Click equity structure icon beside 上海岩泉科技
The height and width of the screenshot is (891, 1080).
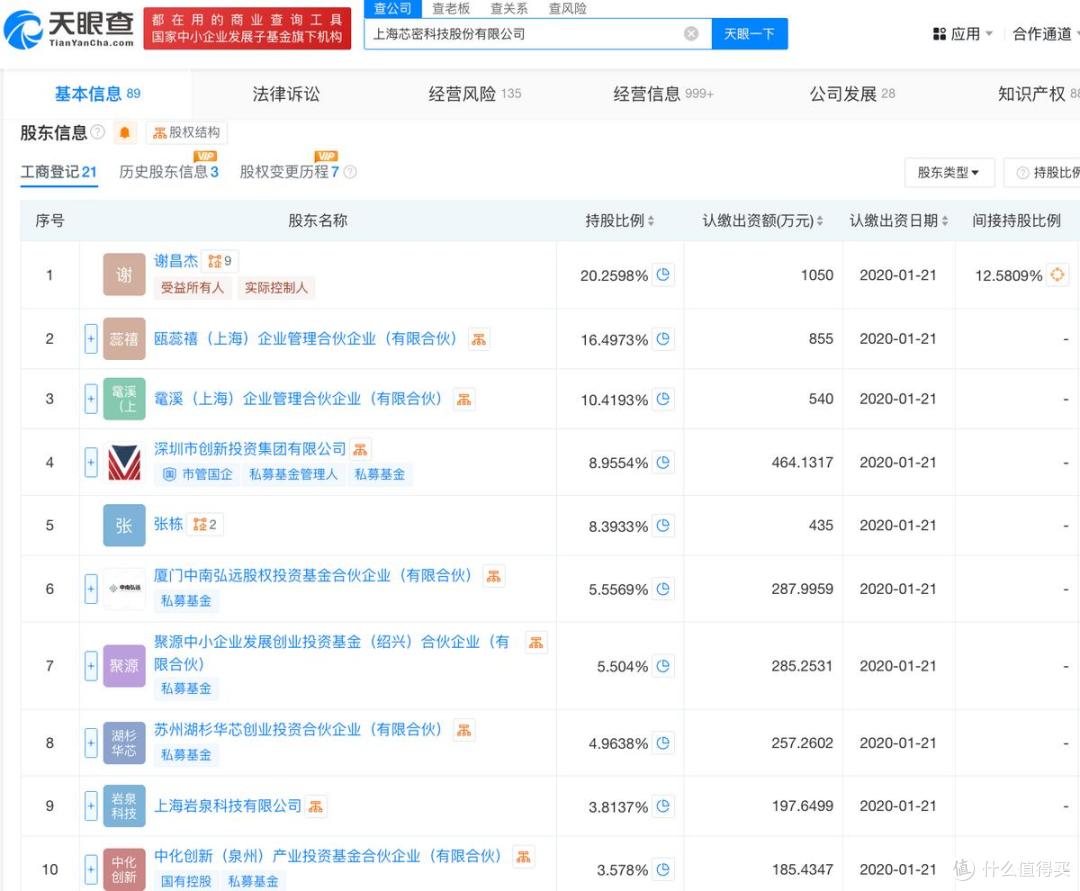[316, 806]
